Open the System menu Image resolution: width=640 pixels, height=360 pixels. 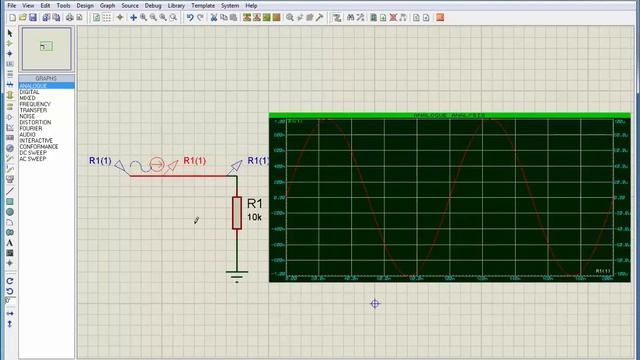230,6
